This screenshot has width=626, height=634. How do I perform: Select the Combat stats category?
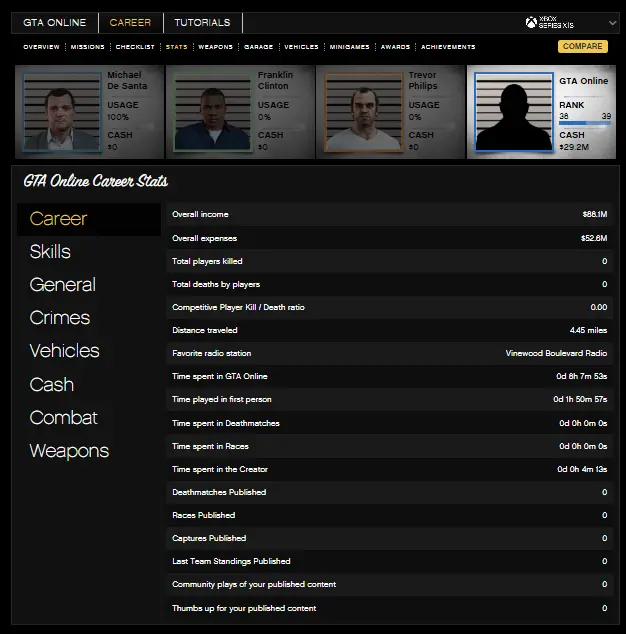click(63, 418)
